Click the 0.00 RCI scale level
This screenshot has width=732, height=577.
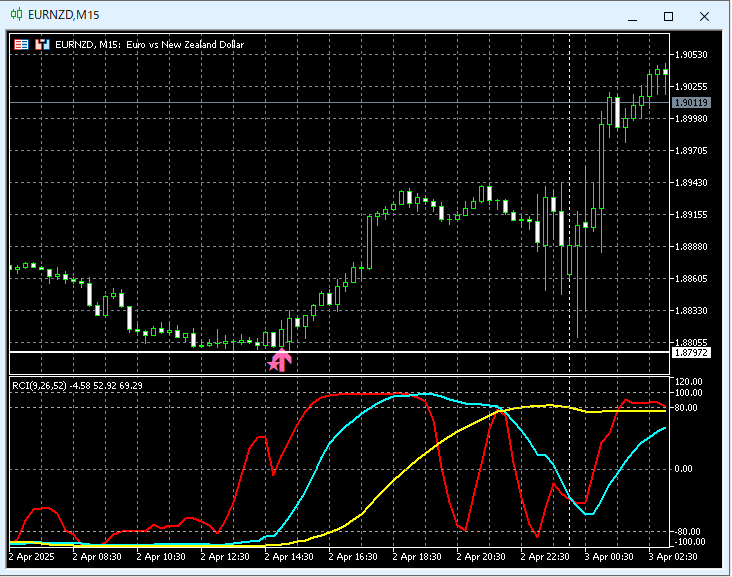(684, 469)
